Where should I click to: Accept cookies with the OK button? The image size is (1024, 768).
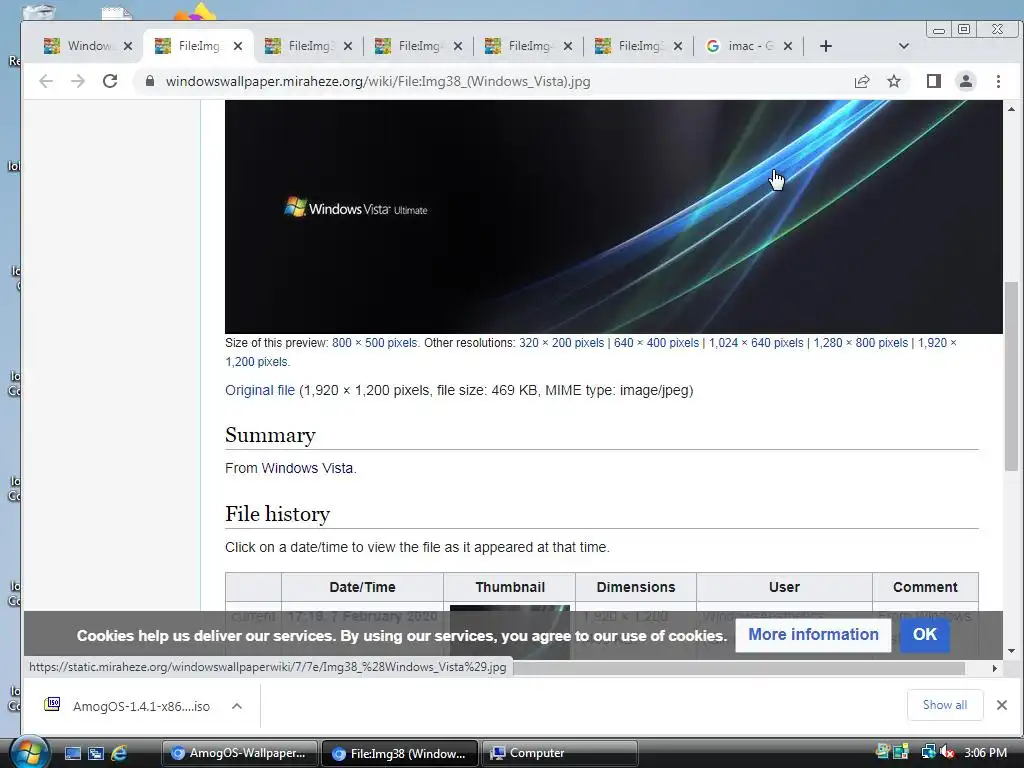pyautogui.click(x=924, y=635)
